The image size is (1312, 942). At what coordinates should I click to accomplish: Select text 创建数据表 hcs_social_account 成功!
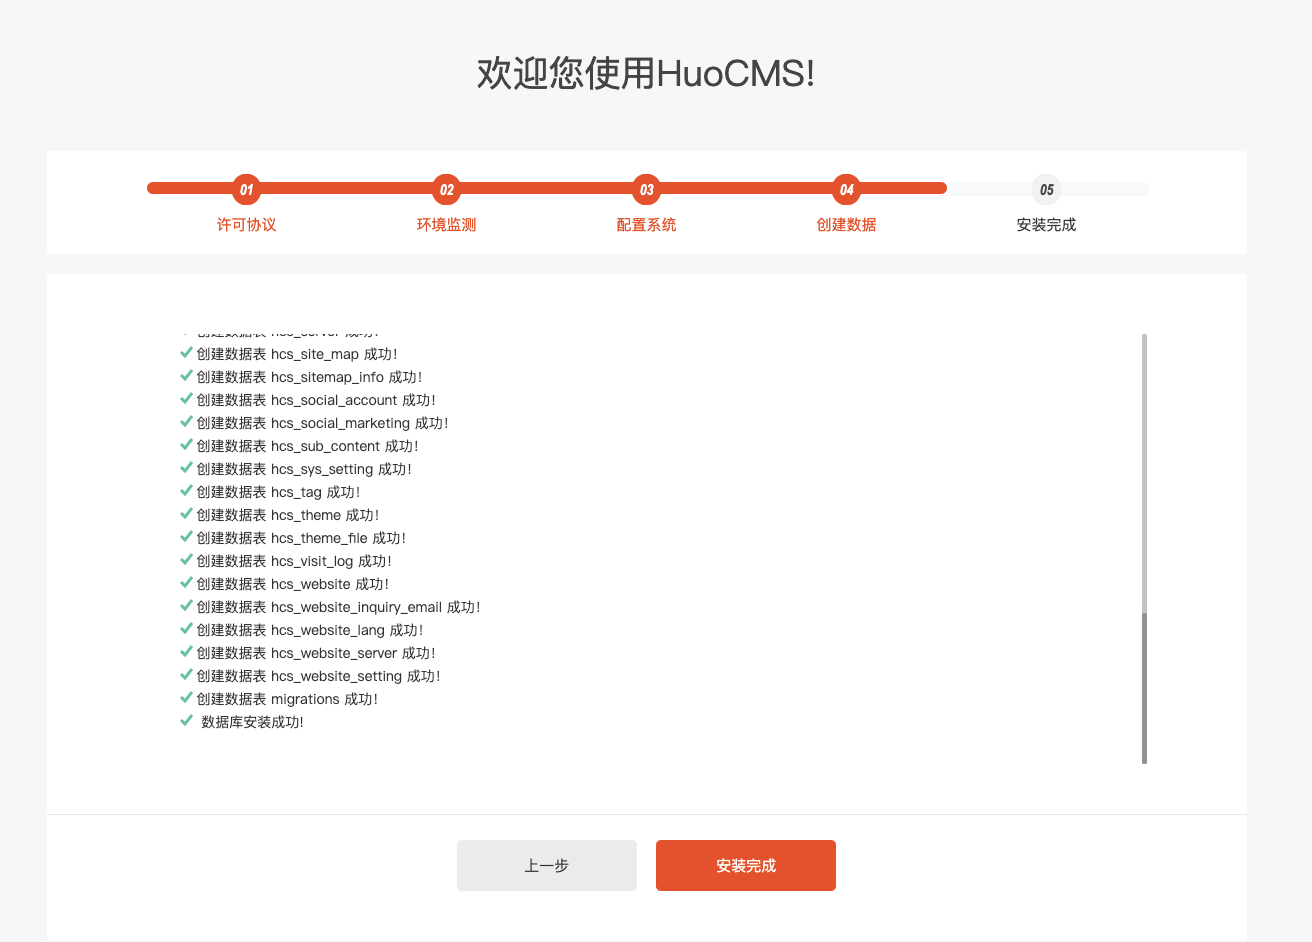316,400
